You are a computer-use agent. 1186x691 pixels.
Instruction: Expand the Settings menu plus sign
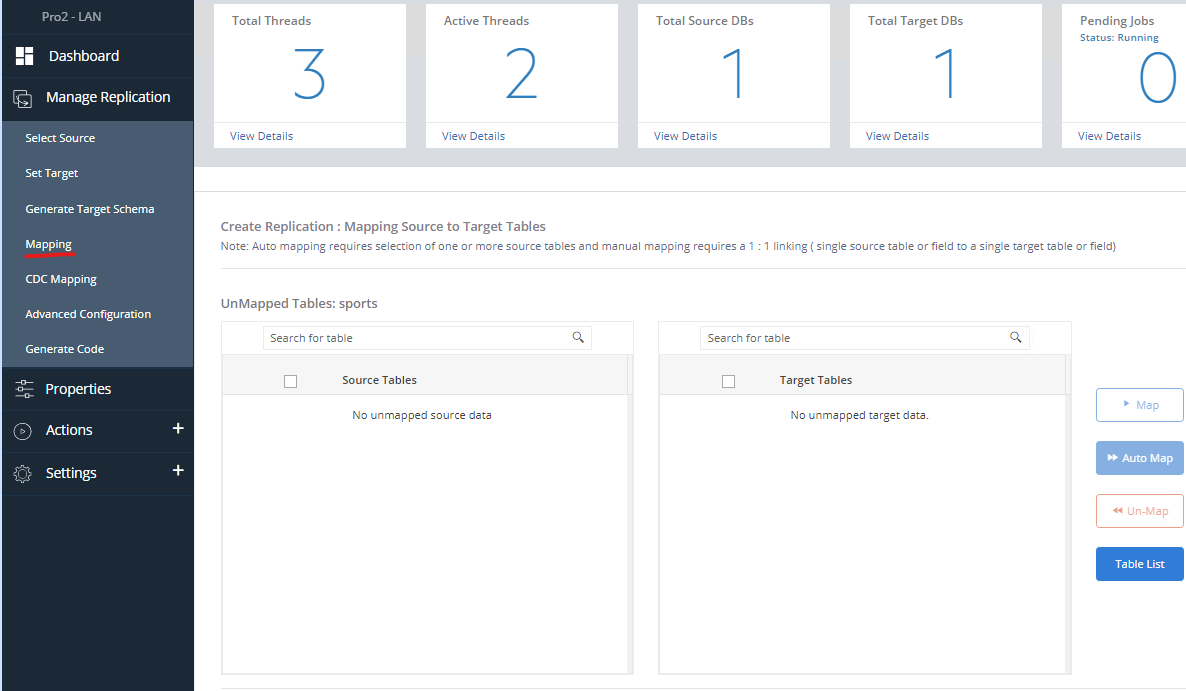point(179,470)
